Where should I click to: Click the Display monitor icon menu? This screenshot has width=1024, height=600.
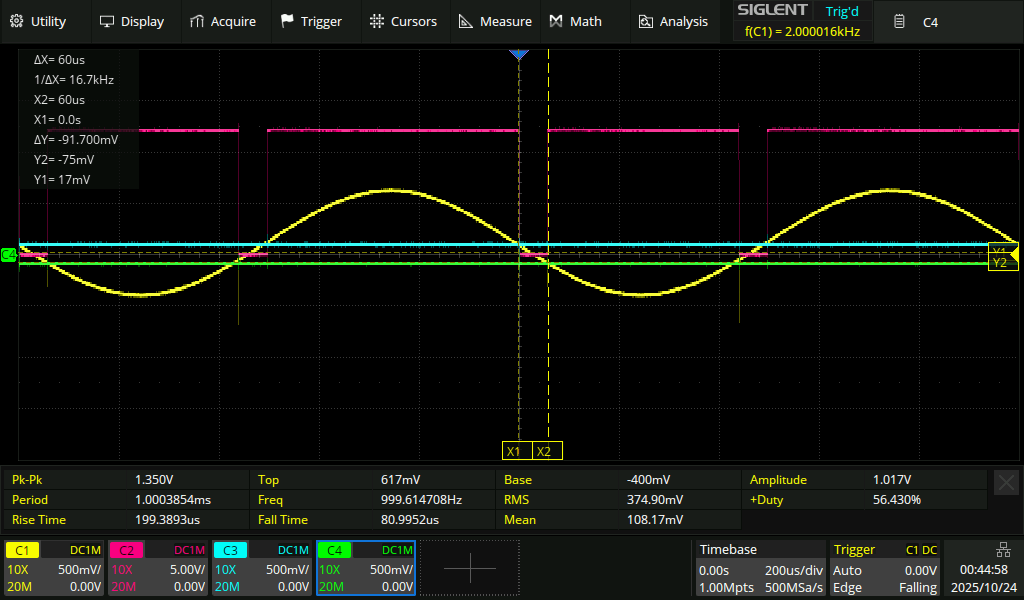click(131, 21)
